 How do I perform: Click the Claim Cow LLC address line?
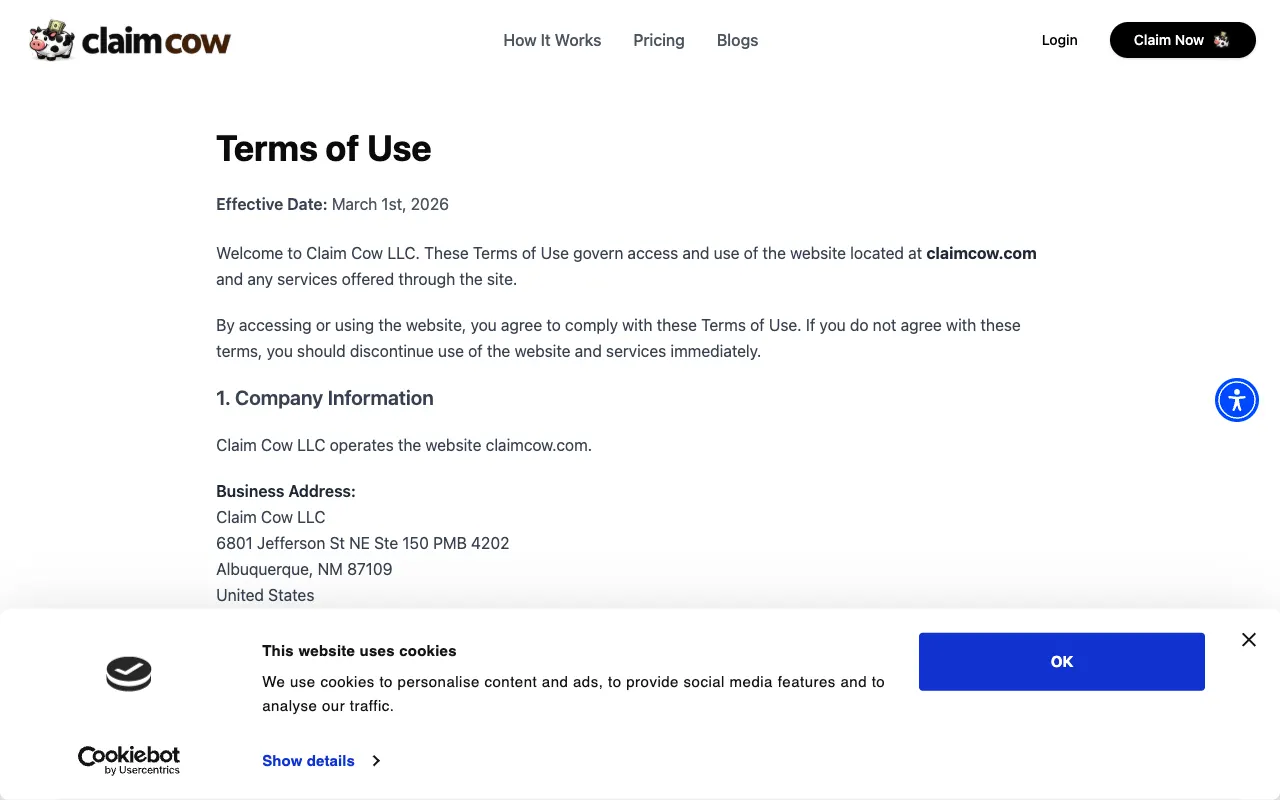coord(271,517)
